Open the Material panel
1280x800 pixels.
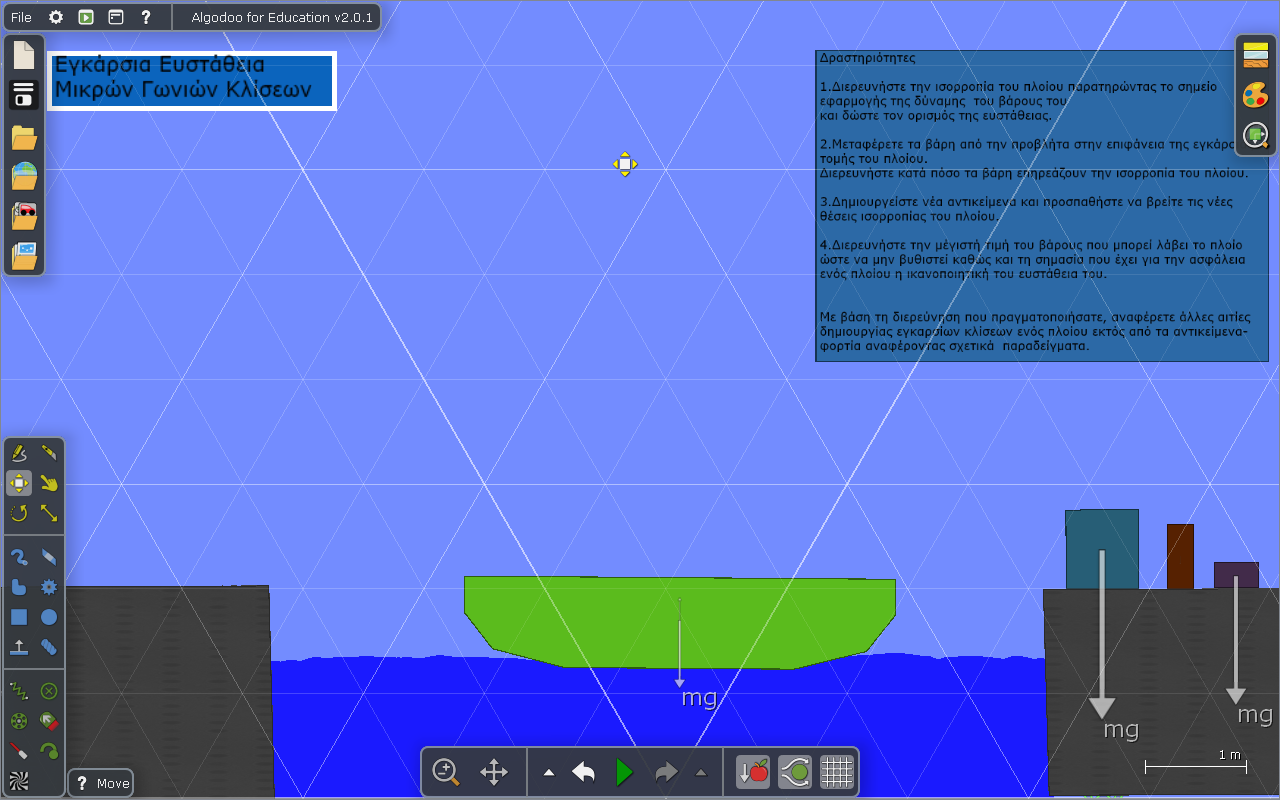(1256, 55)
